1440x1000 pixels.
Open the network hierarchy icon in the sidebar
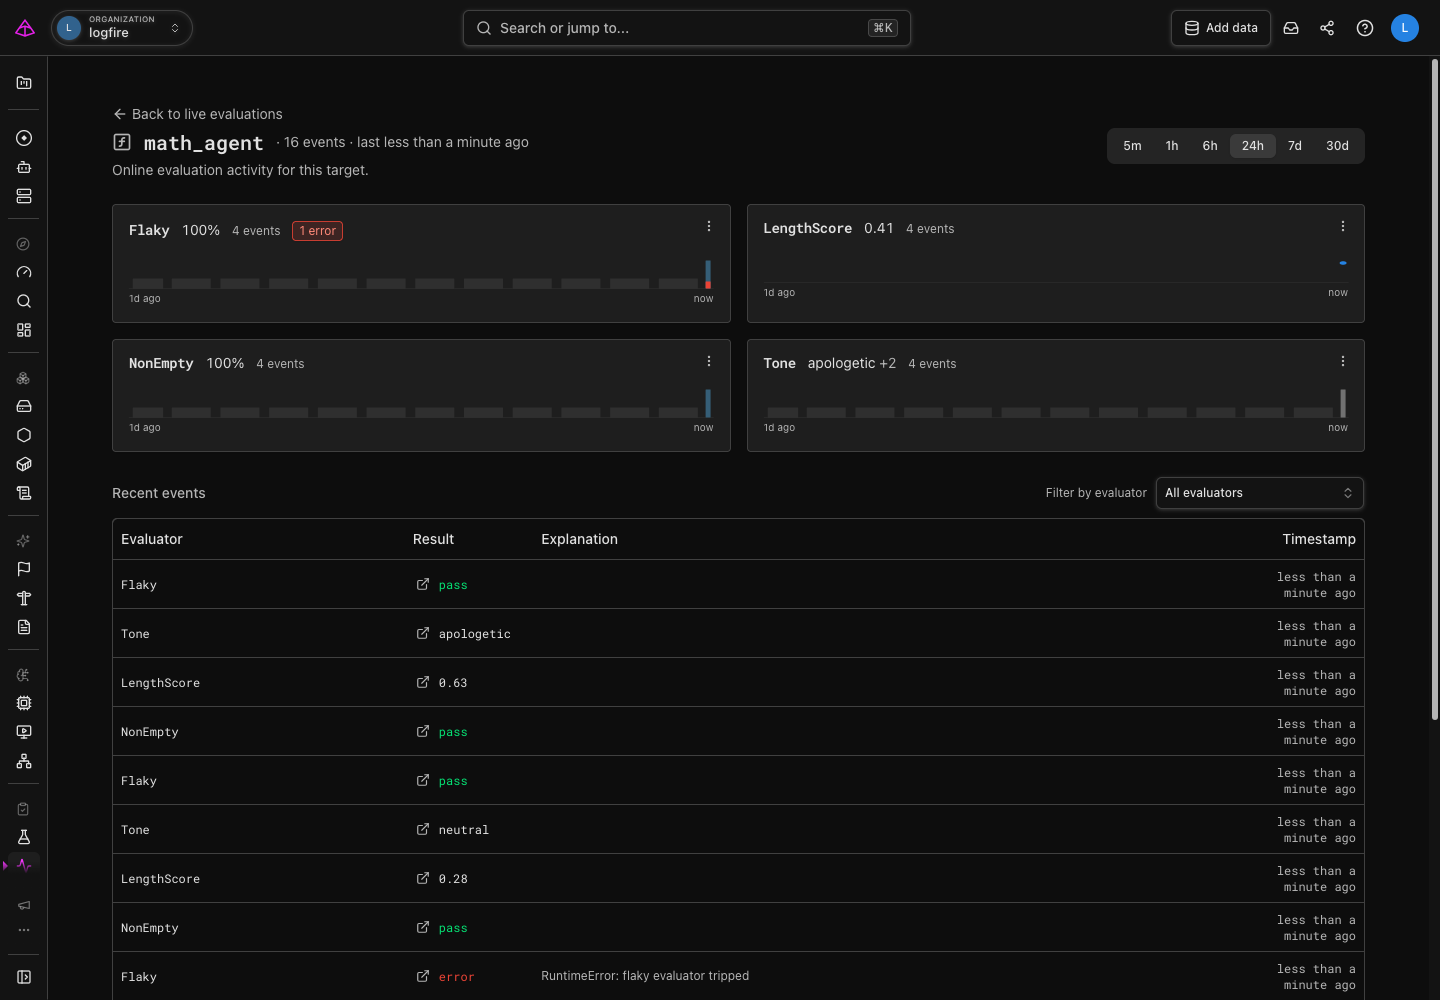point(24,761)
